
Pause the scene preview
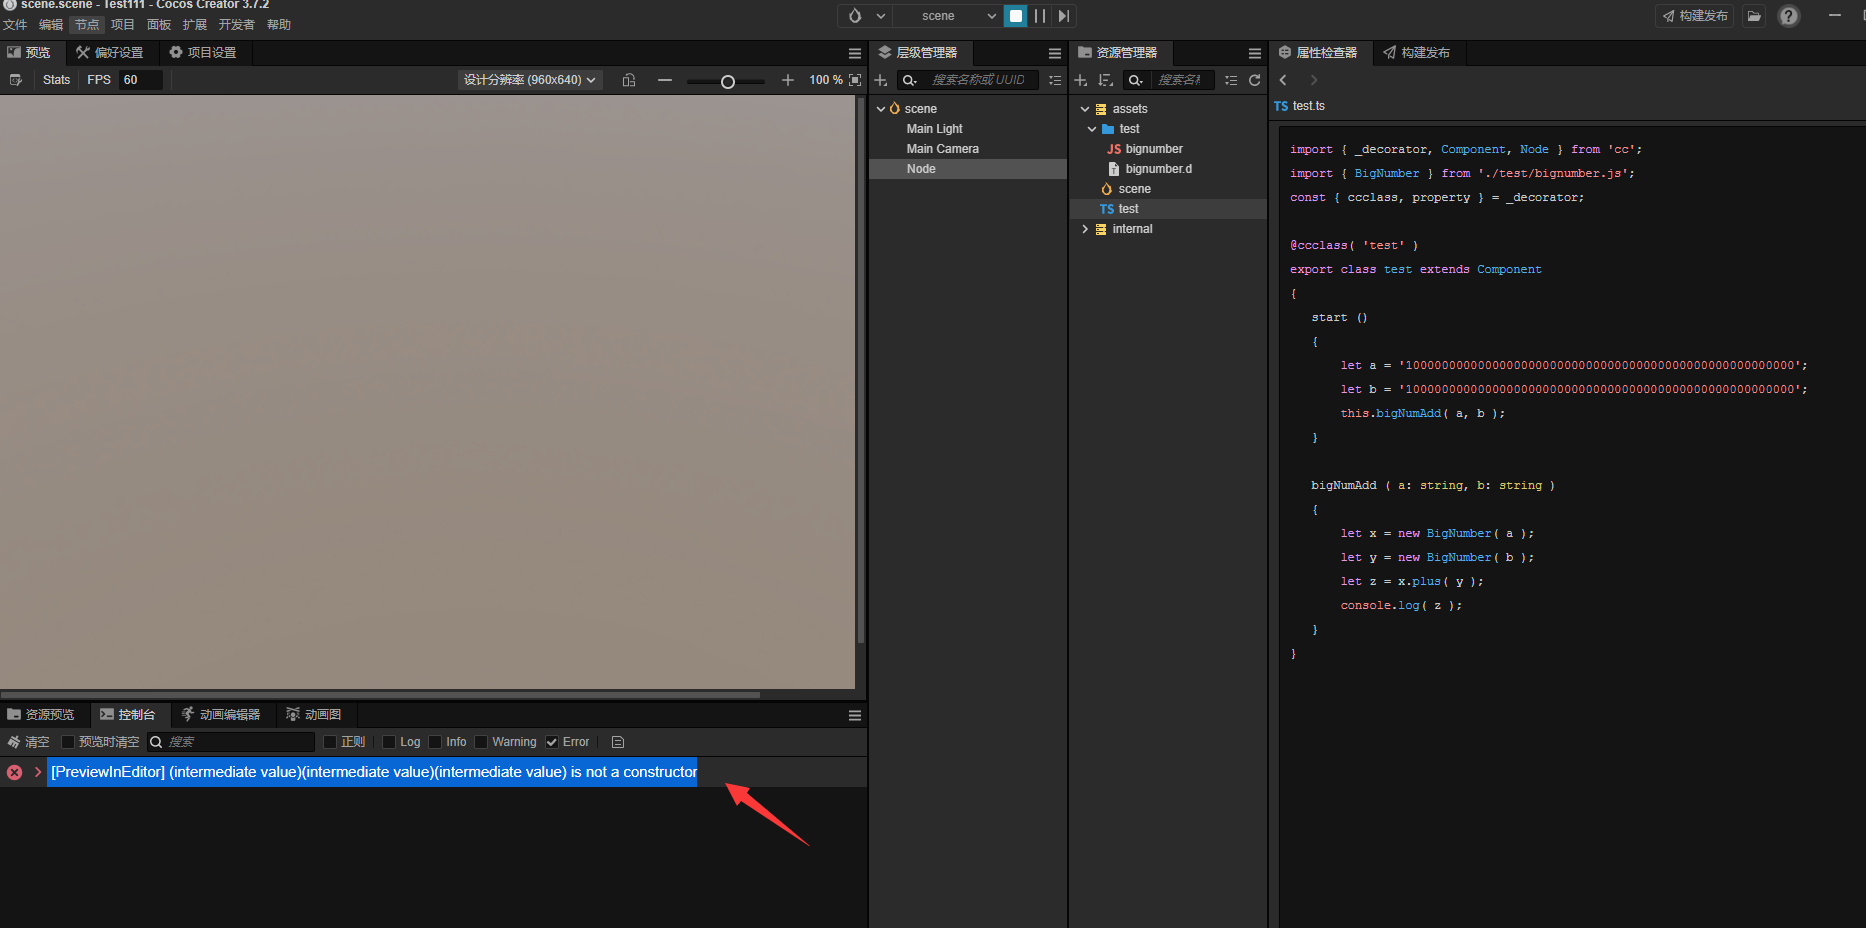[x=1040, y=16]
